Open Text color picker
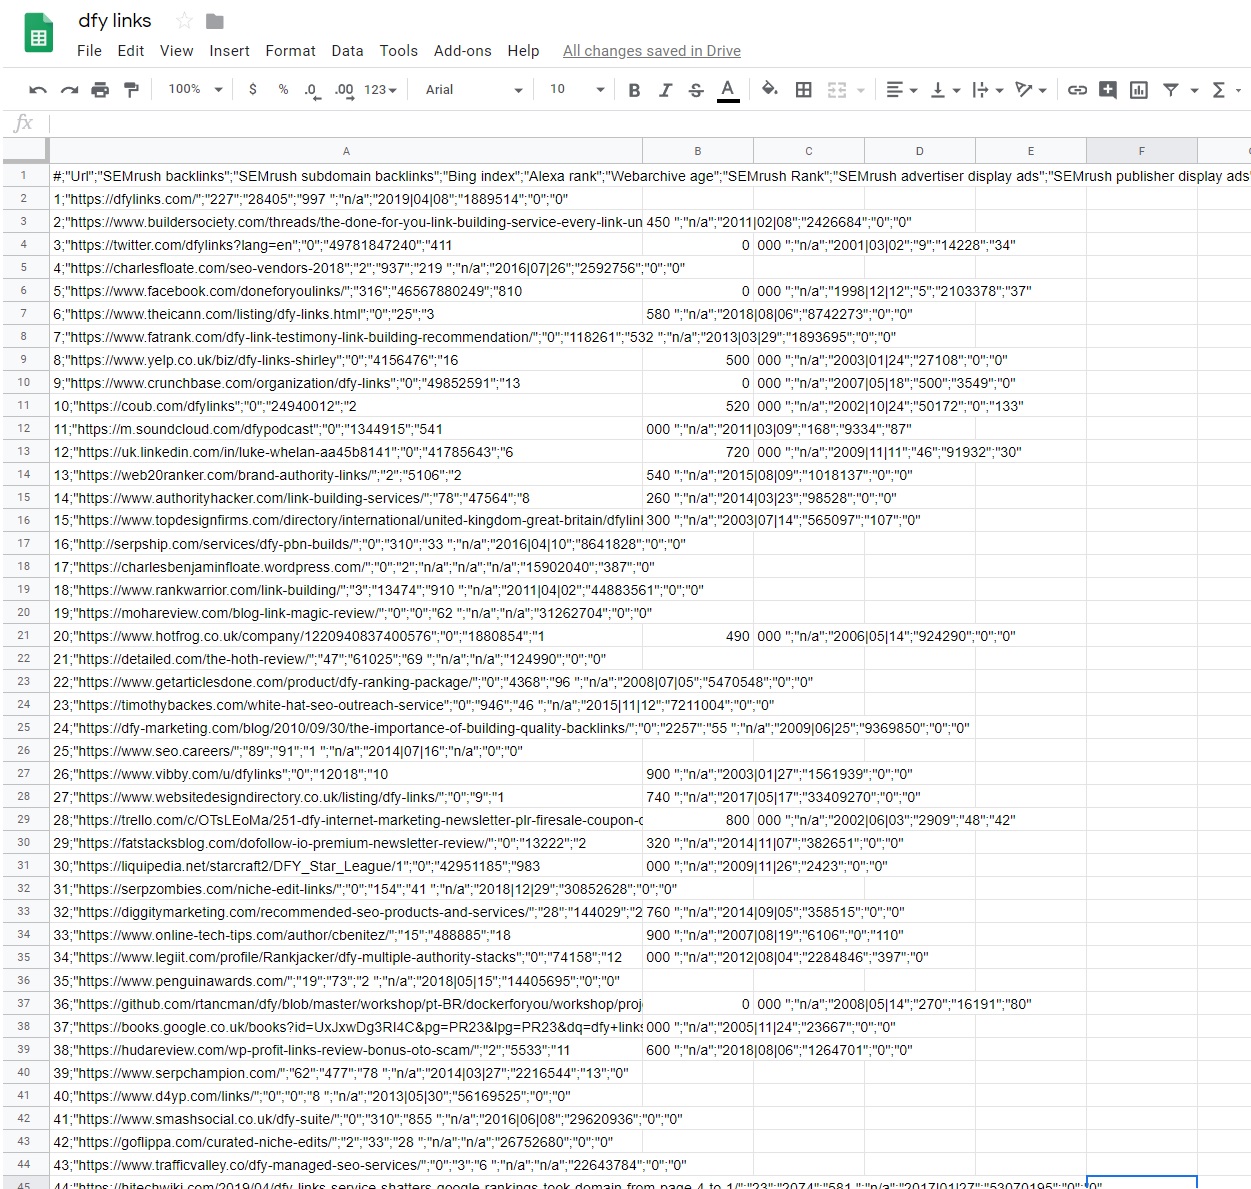 coord(728,90)
